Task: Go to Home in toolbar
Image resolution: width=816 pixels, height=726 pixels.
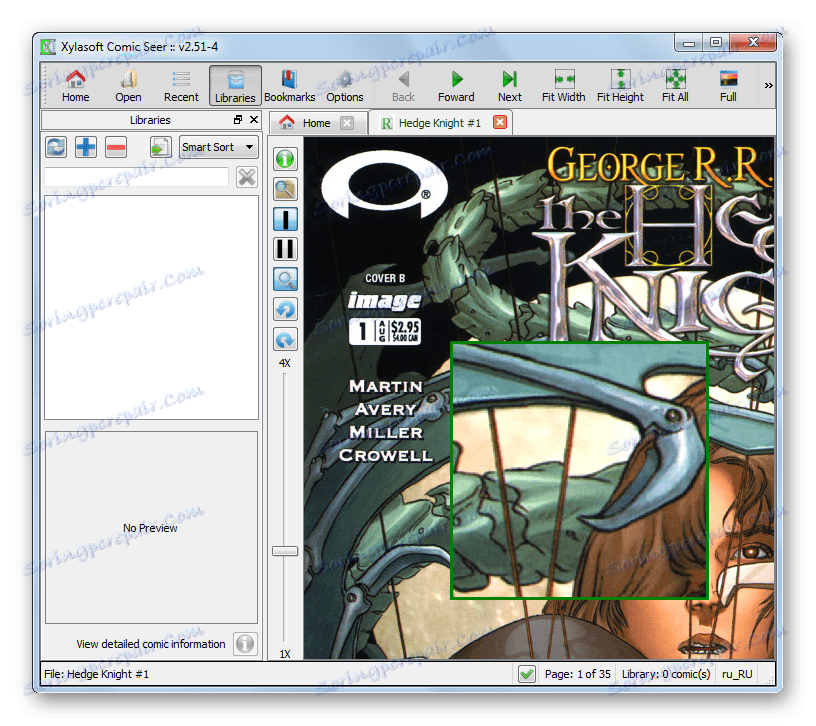Action: [x=75, y=86]
